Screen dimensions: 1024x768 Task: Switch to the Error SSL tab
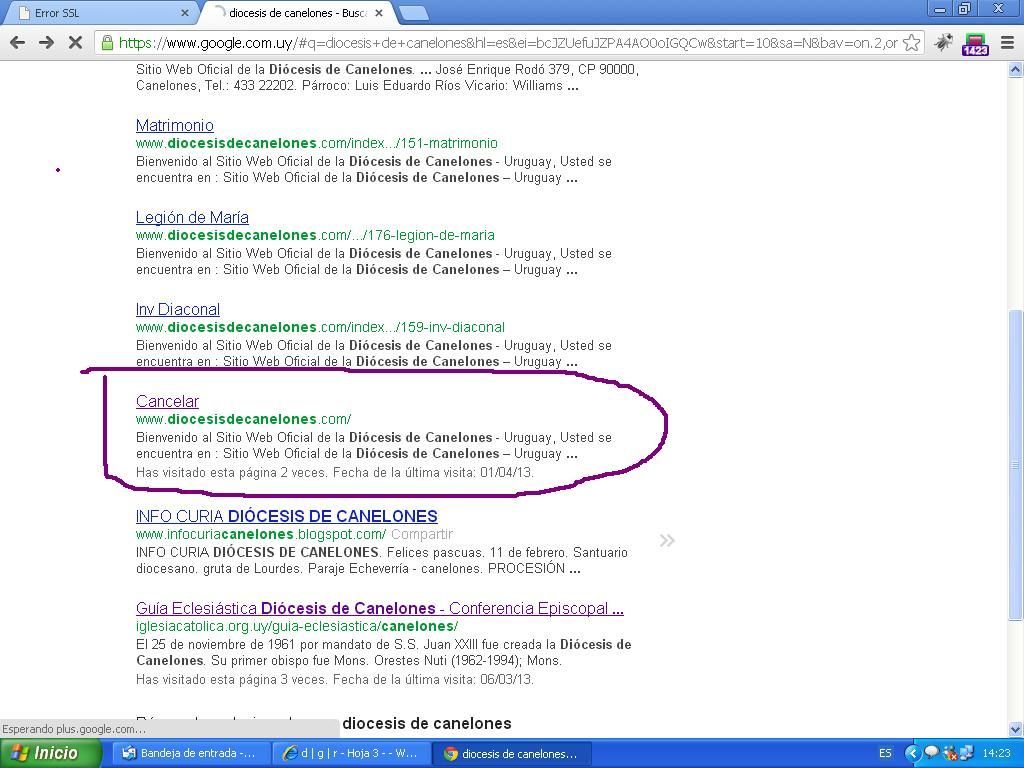[x=101, y=12]
